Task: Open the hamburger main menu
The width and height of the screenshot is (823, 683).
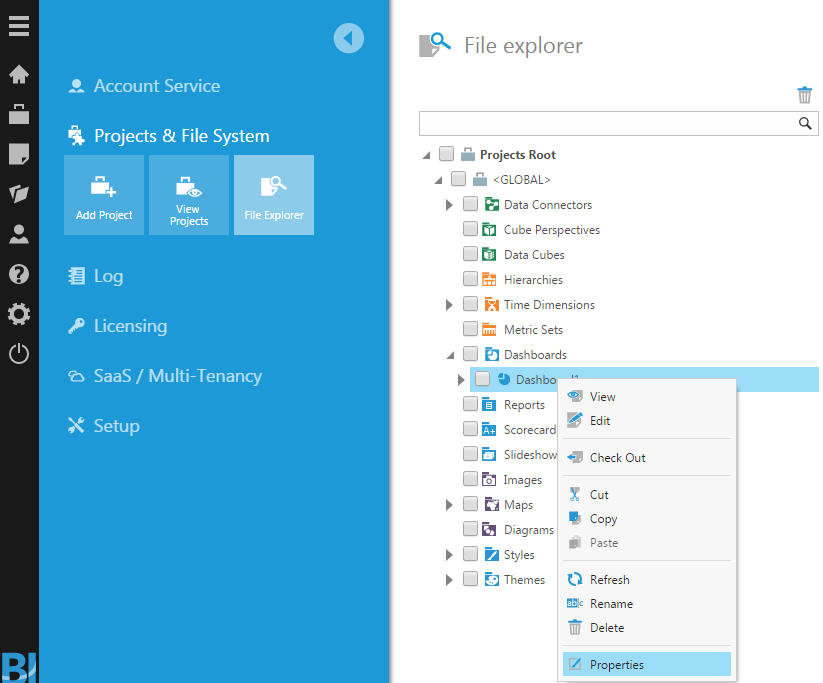Action: click(x=19, y=26)
